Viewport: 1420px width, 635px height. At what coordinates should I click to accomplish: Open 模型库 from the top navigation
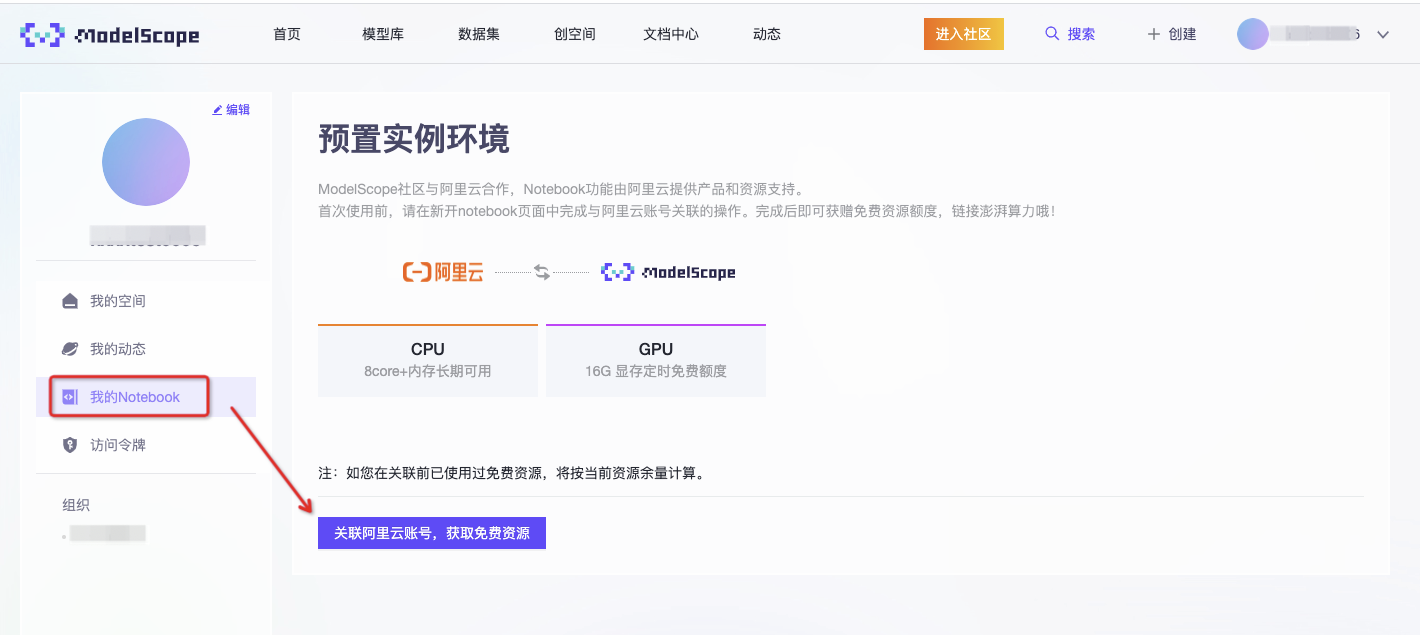click(382, 33)
